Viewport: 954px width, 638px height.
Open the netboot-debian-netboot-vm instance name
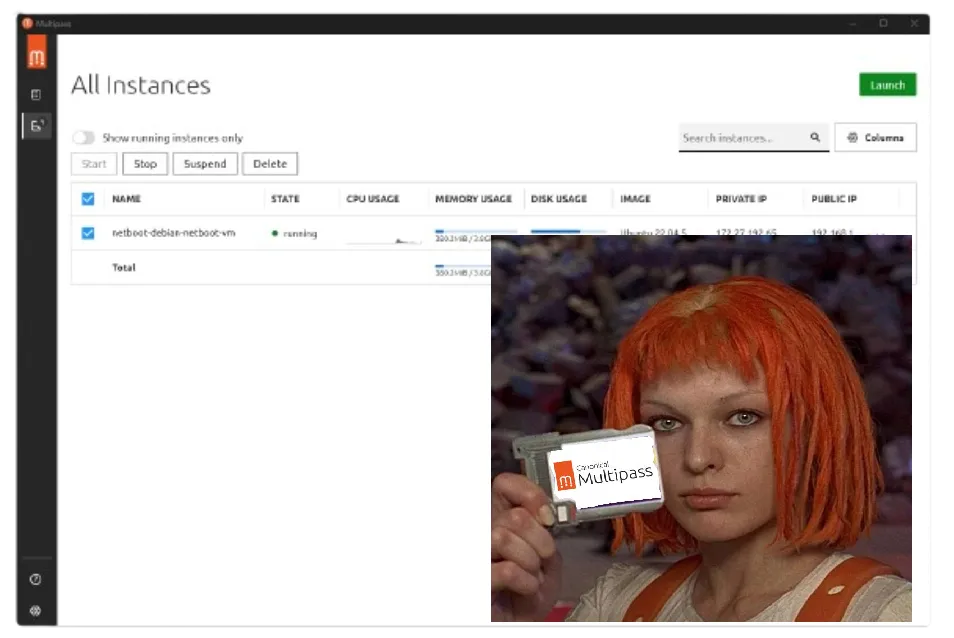point(173,233)
